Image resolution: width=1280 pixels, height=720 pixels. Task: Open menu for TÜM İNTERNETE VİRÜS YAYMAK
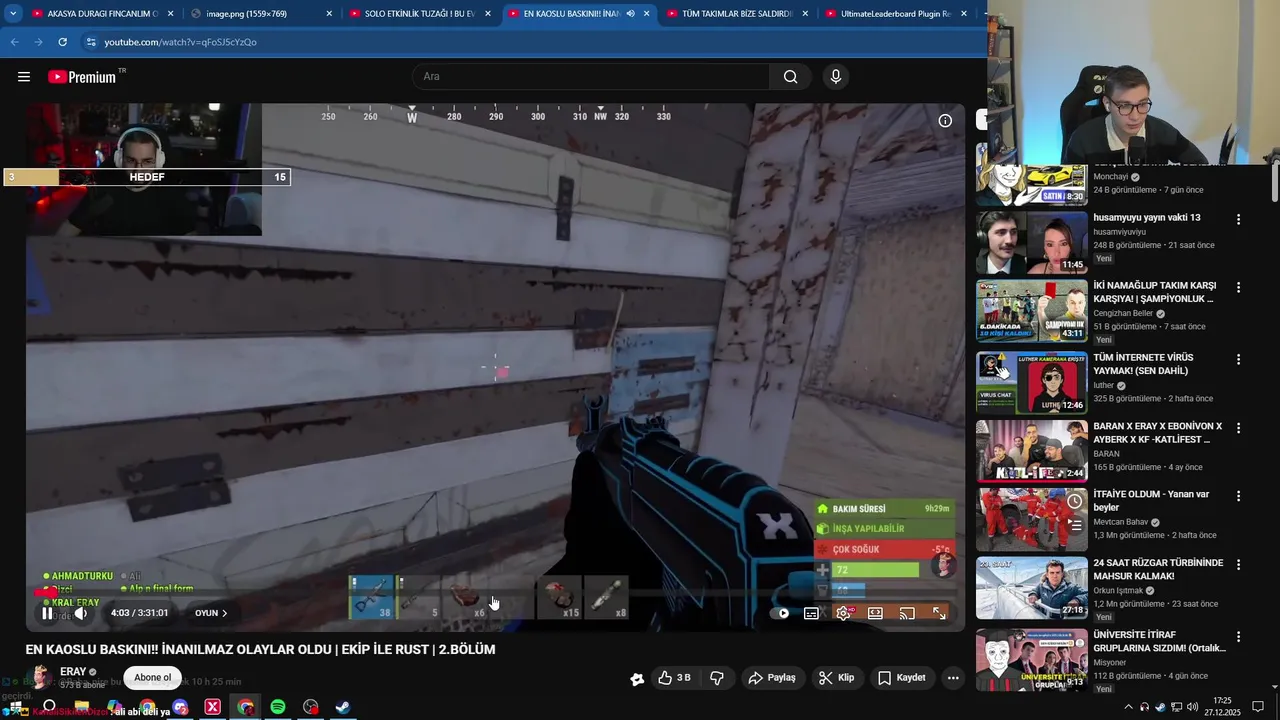pos(1238,359)
